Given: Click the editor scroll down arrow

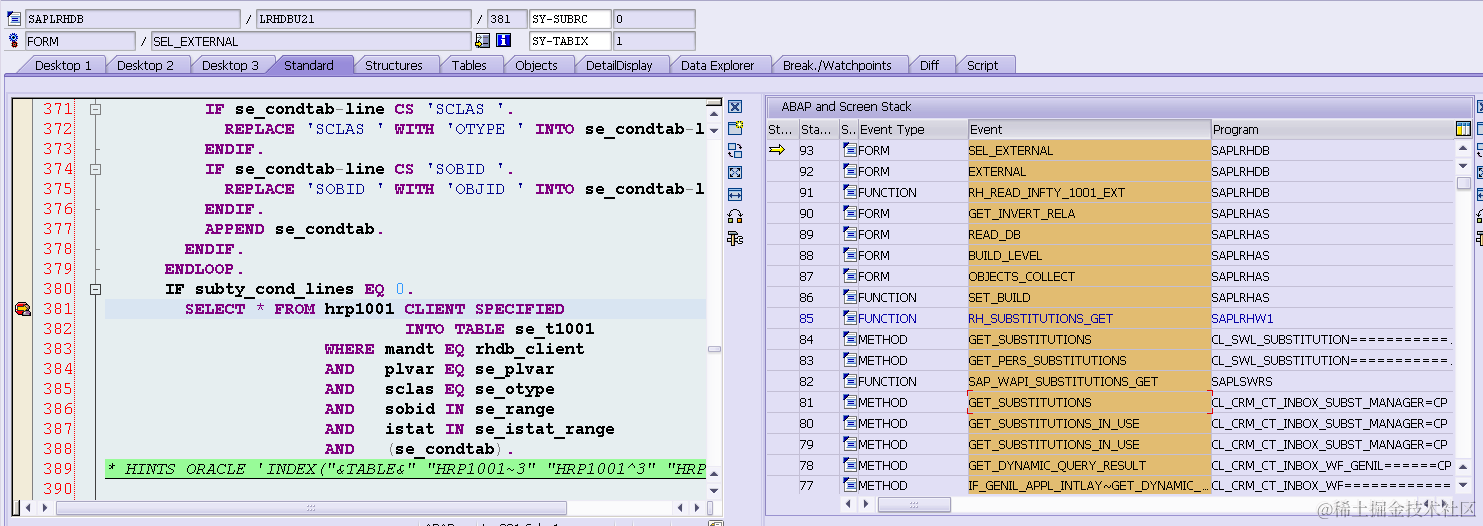Looking at the screenshot, I should pos(714,491).
